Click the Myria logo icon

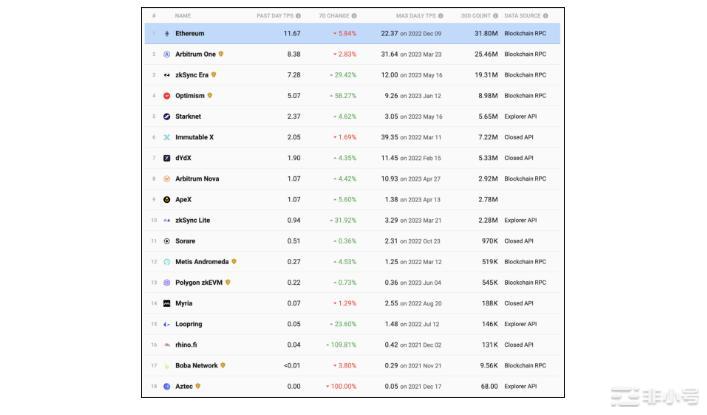[166, 303]
